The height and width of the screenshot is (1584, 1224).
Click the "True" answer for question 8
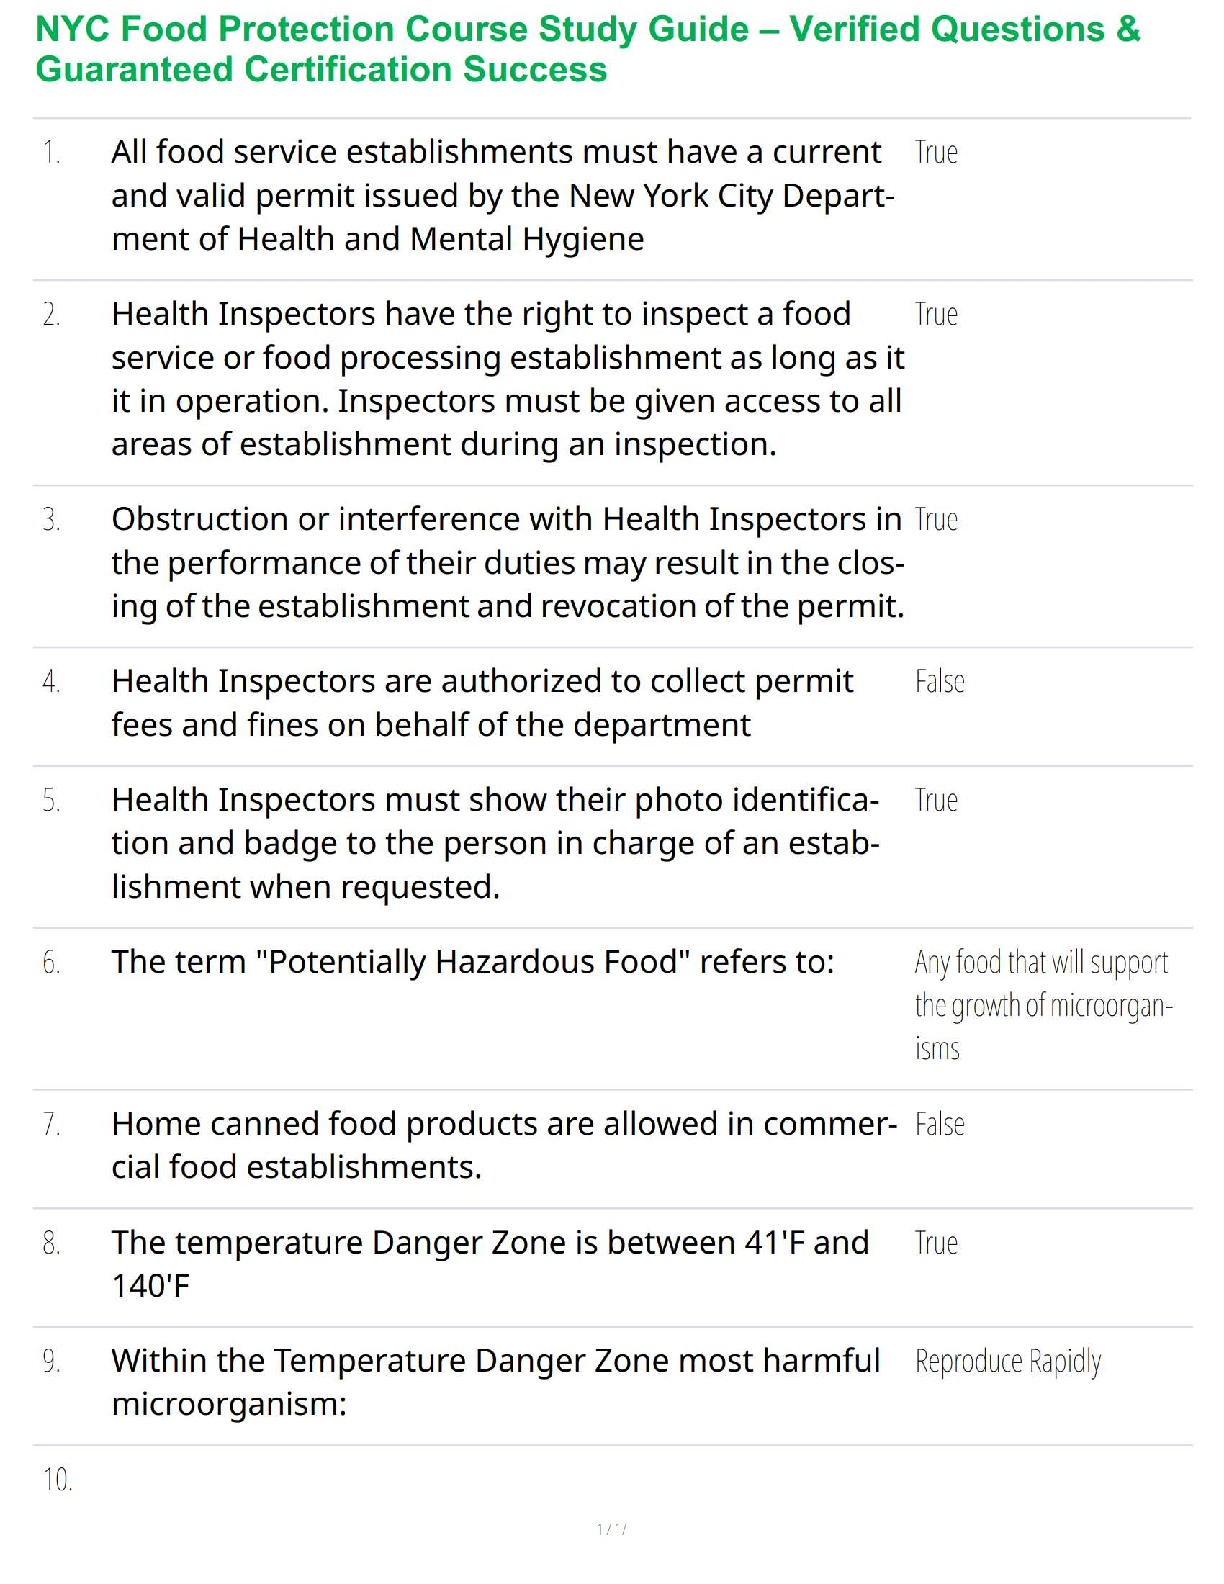[936, 1243]
